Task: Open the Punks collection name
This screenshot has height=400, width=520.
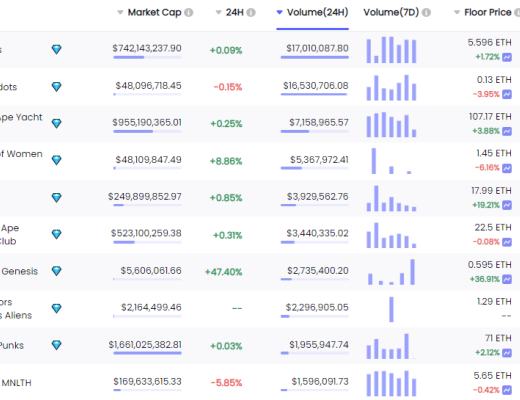Action: point(12,345)
